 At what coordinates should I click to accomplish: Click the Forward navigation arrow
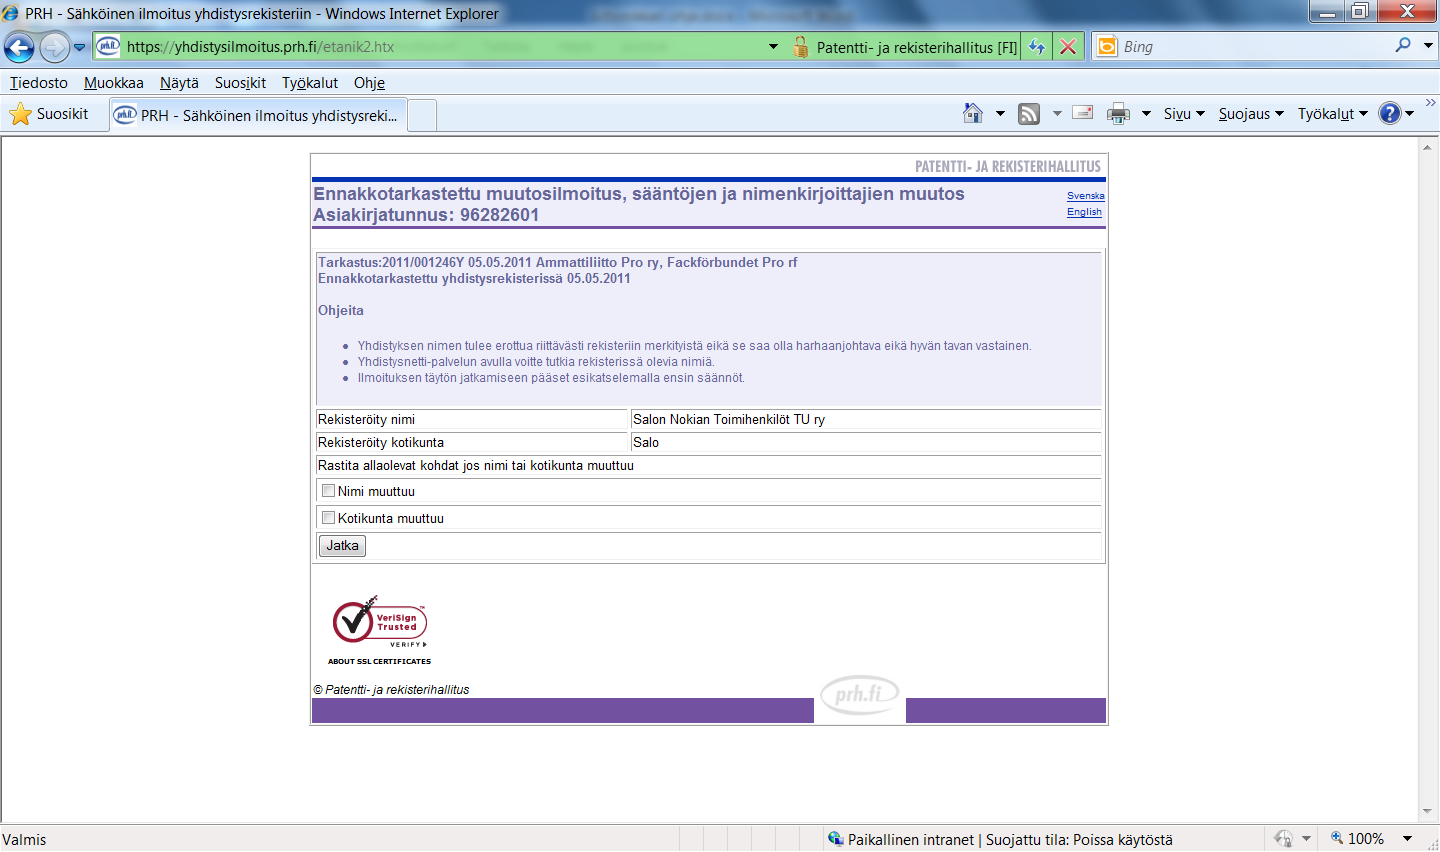click(54, 47)
